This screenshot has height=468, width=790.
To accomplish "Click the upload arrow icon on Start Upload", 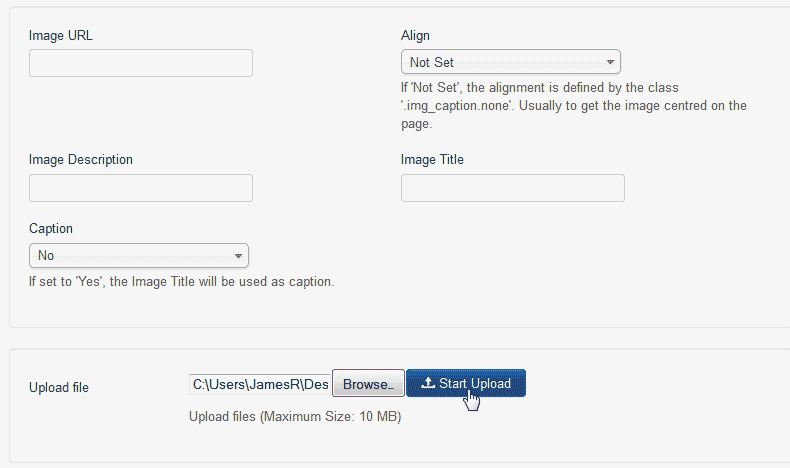I will point(427,384).
